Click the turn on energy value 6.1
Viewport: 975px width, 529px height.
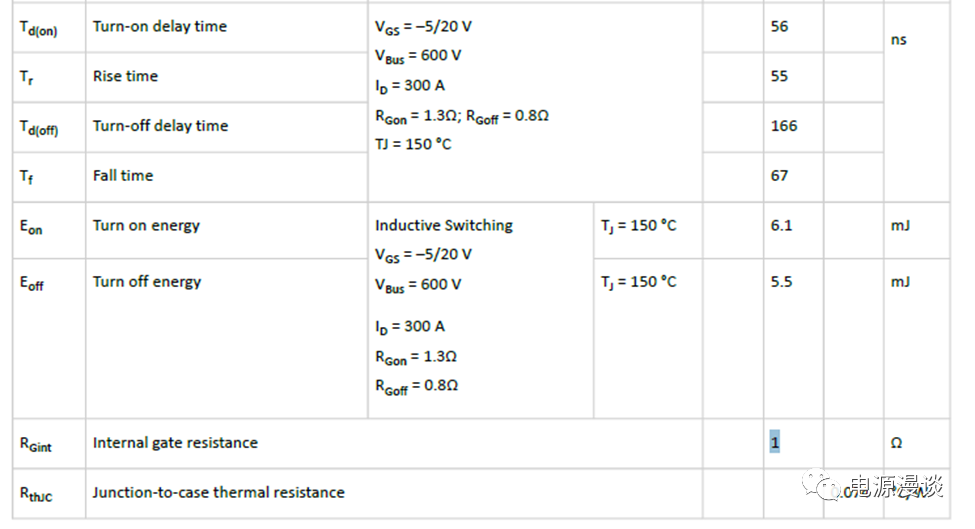tap(781, 225)
